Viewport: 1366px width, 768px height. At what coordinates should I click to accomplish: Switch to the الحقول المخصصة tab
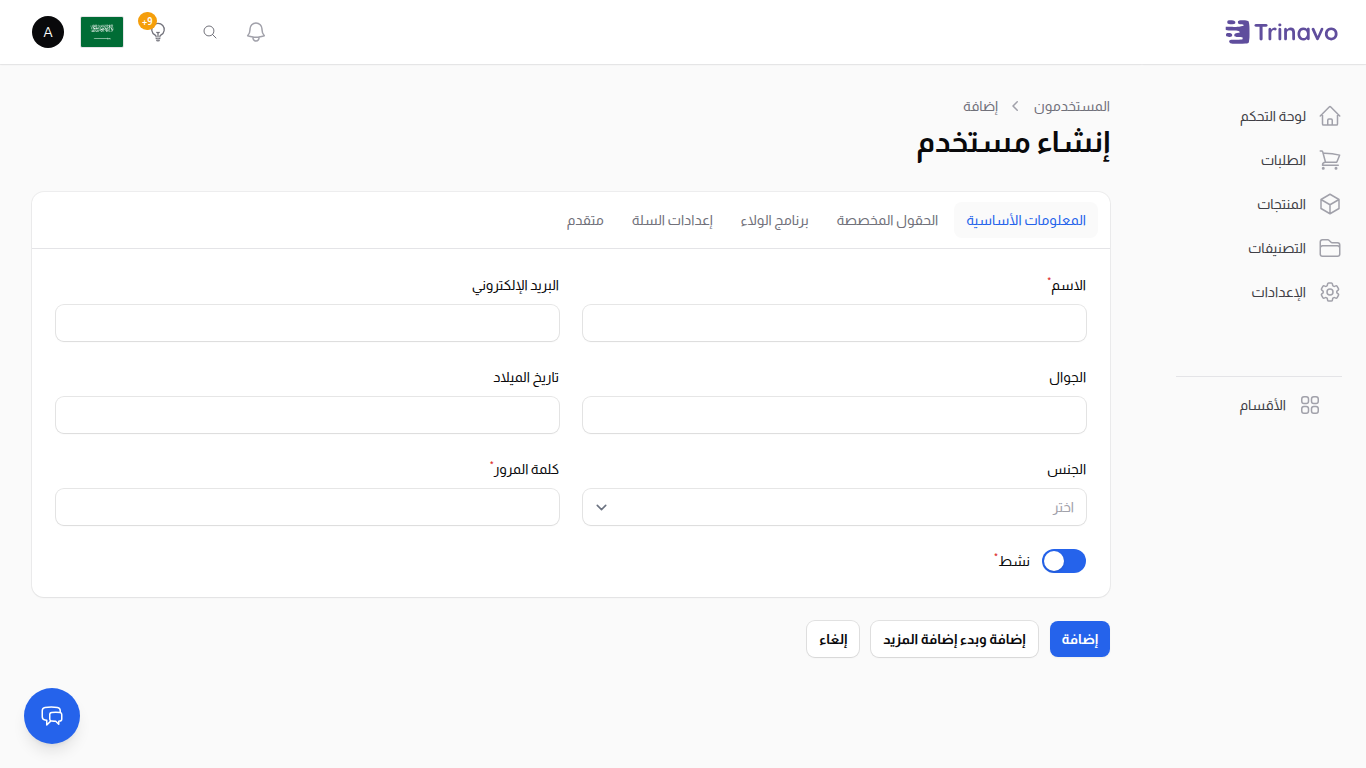[886, 220]
